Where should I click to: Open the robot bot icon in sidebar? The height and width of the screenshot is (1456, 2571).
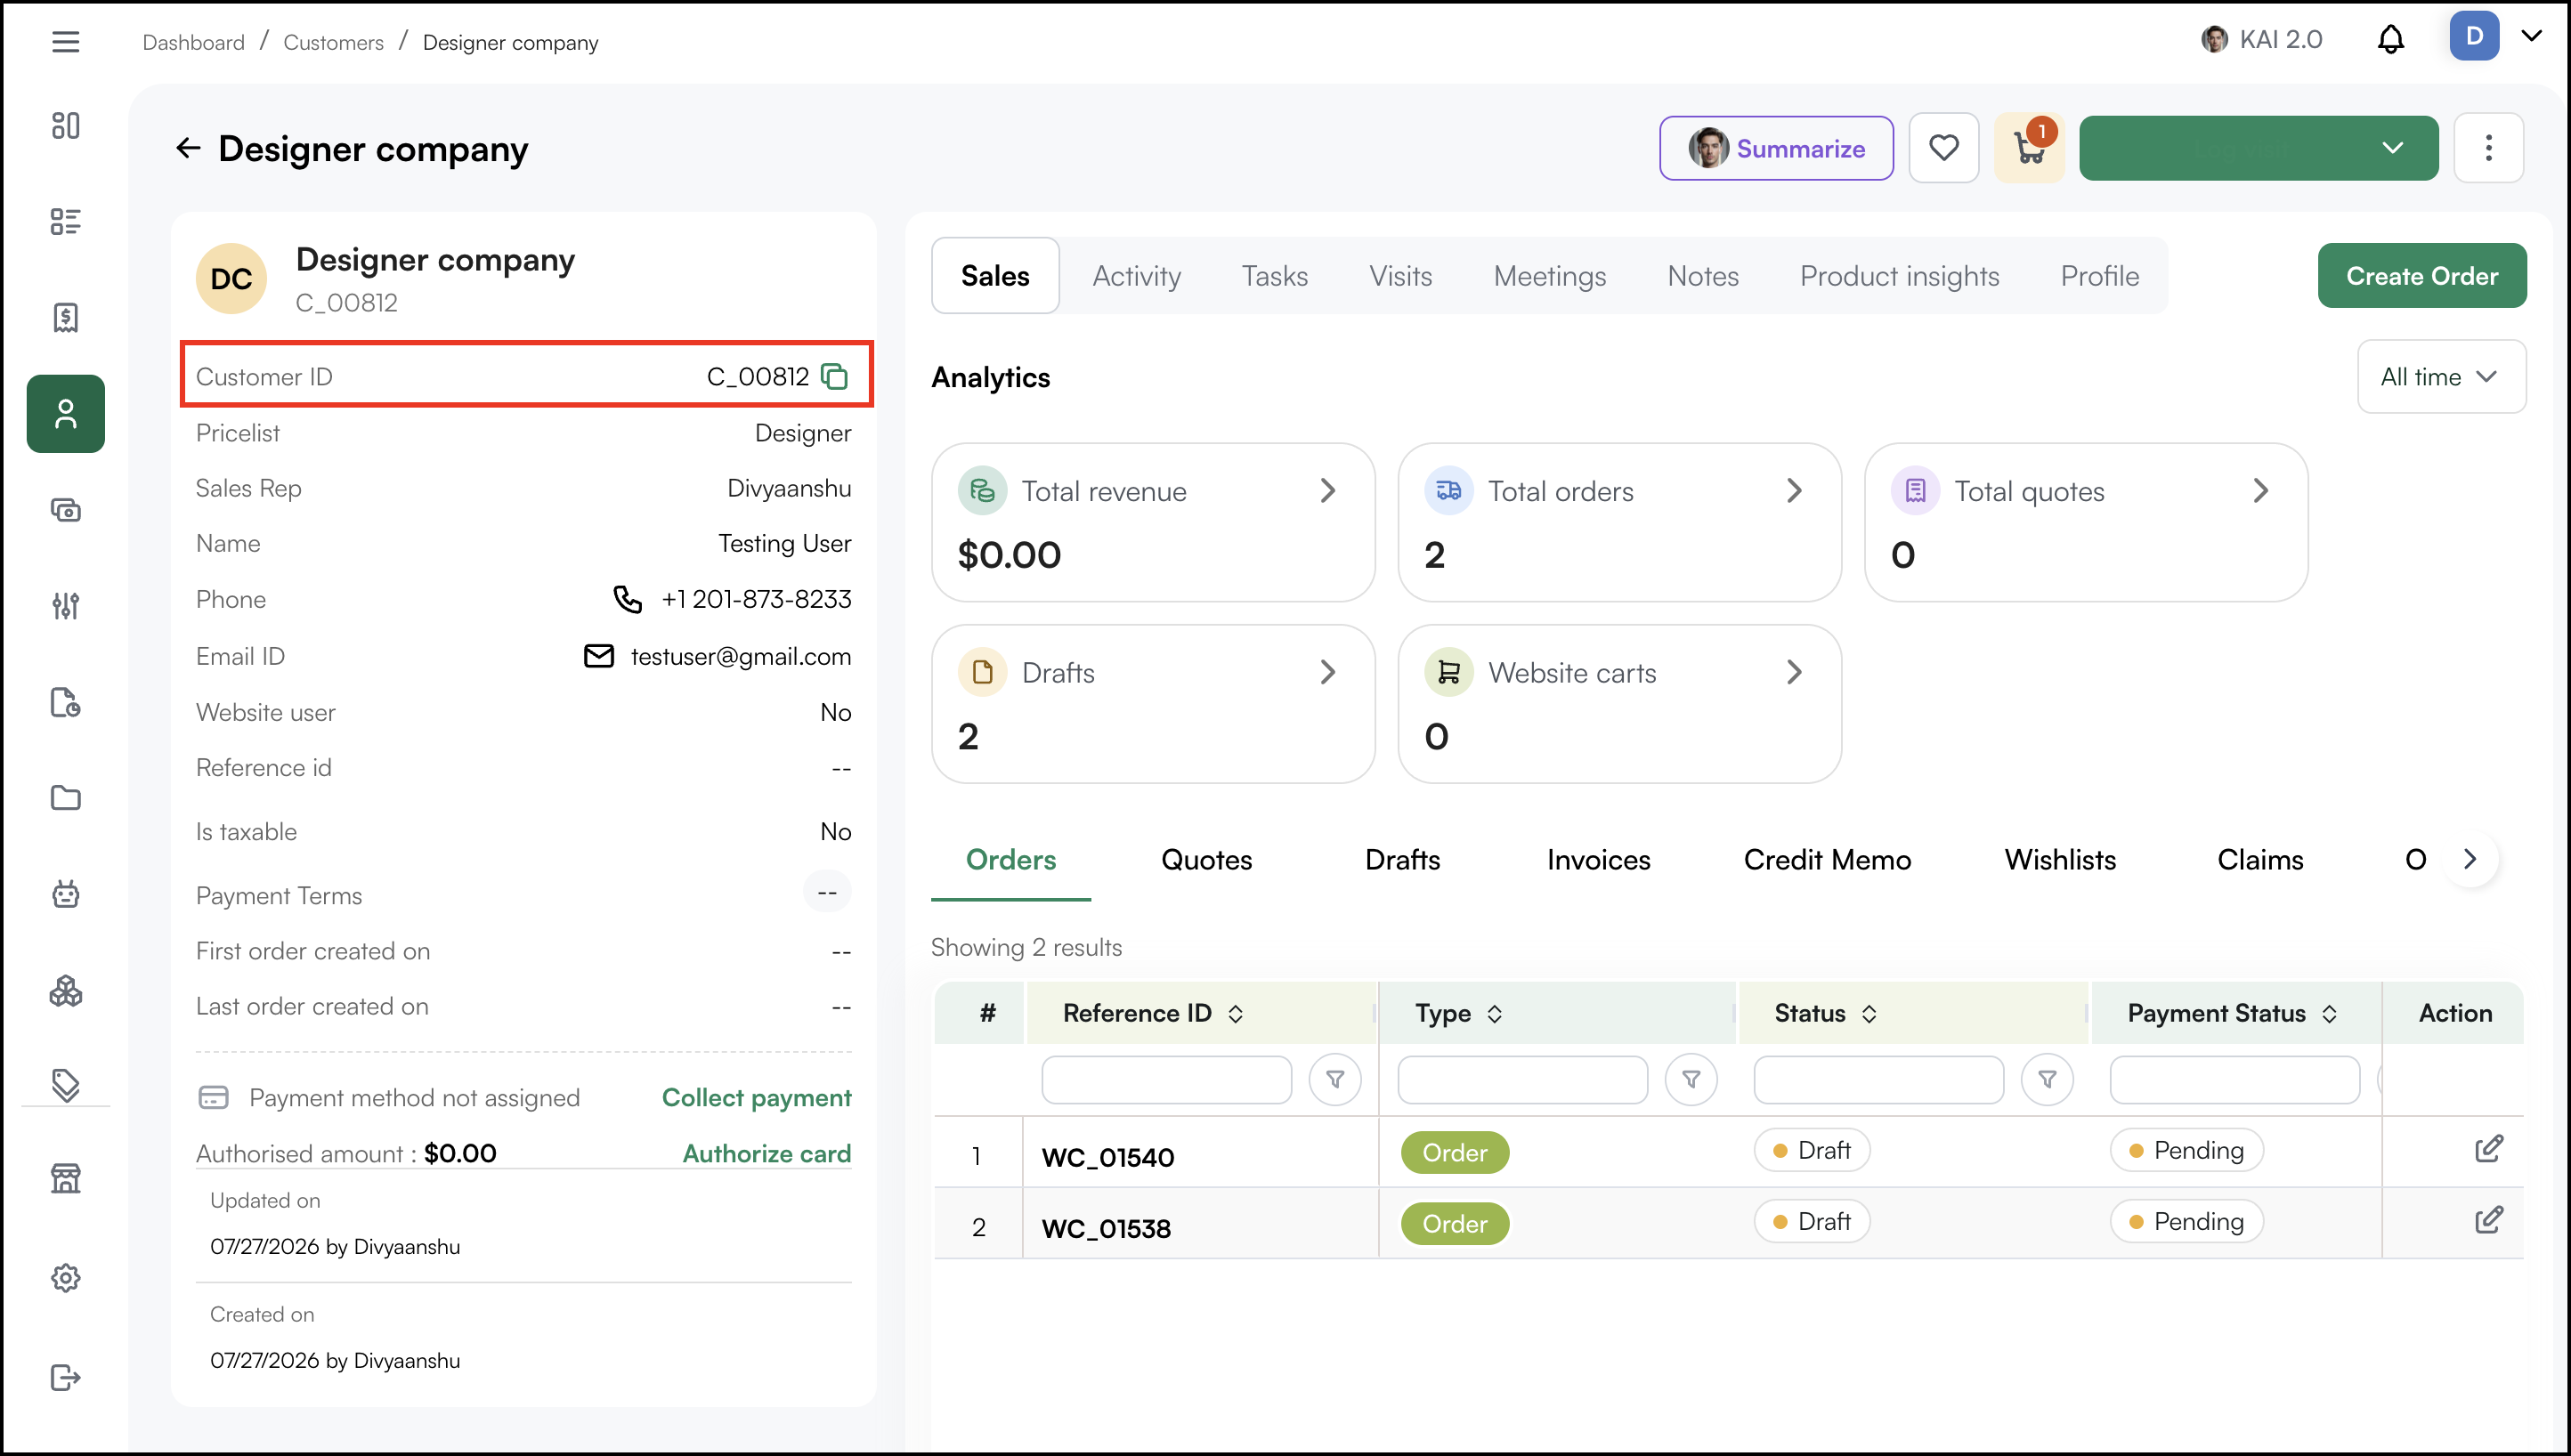click(65, 893)
